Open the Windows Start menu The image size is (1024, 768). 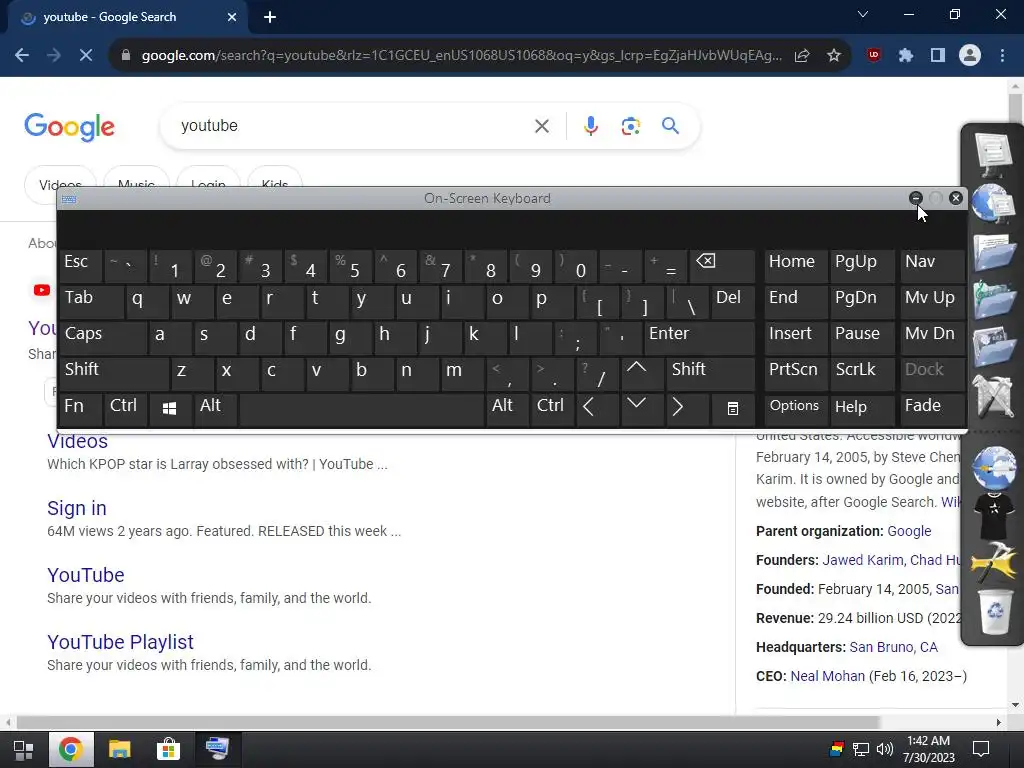[24, 750]
